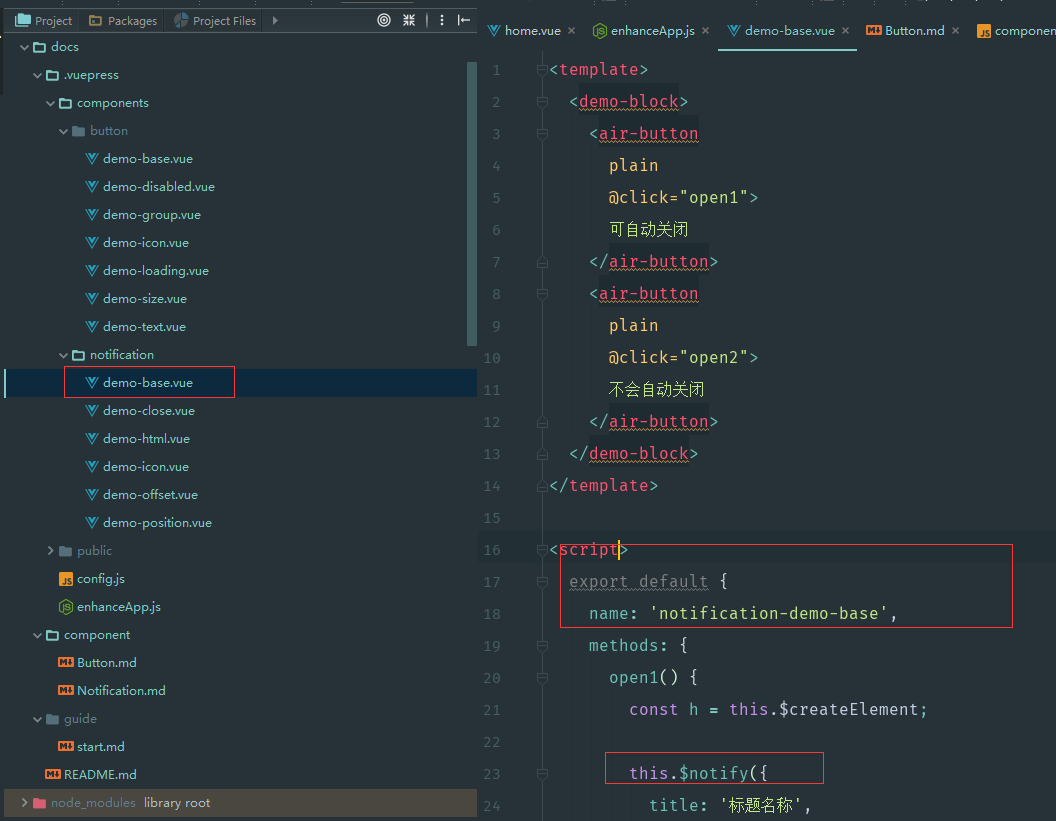
Task: Switch to the Packages view tab
Action: pos(123,21)
